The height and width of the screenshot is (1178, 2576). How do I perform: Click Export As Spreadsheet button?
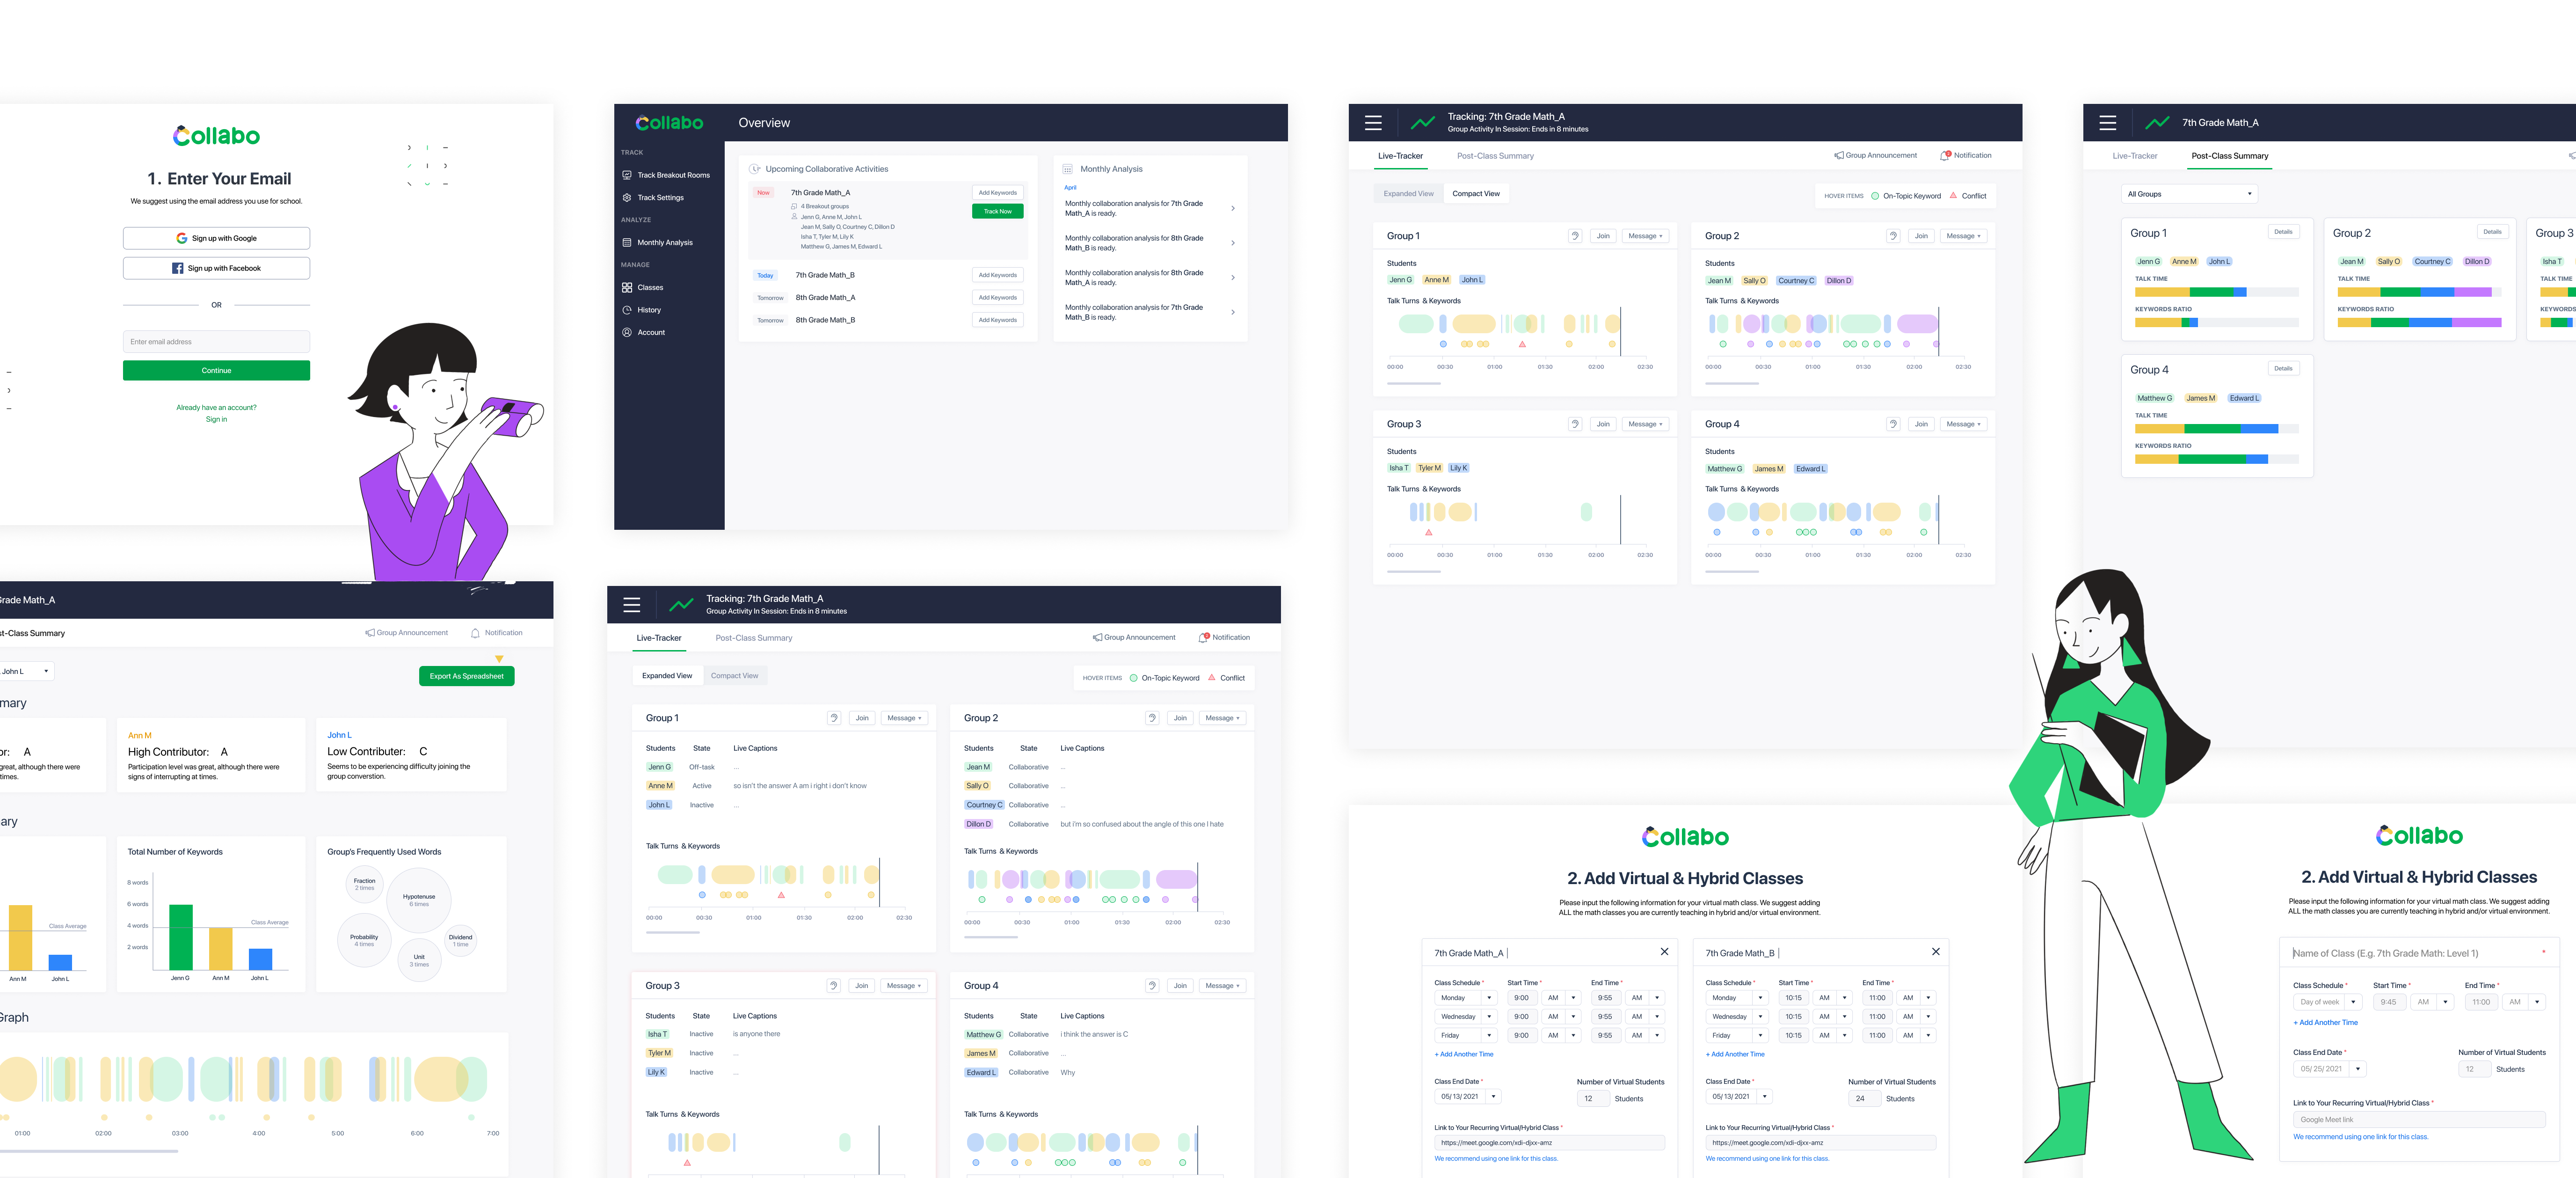click(466, 676)
